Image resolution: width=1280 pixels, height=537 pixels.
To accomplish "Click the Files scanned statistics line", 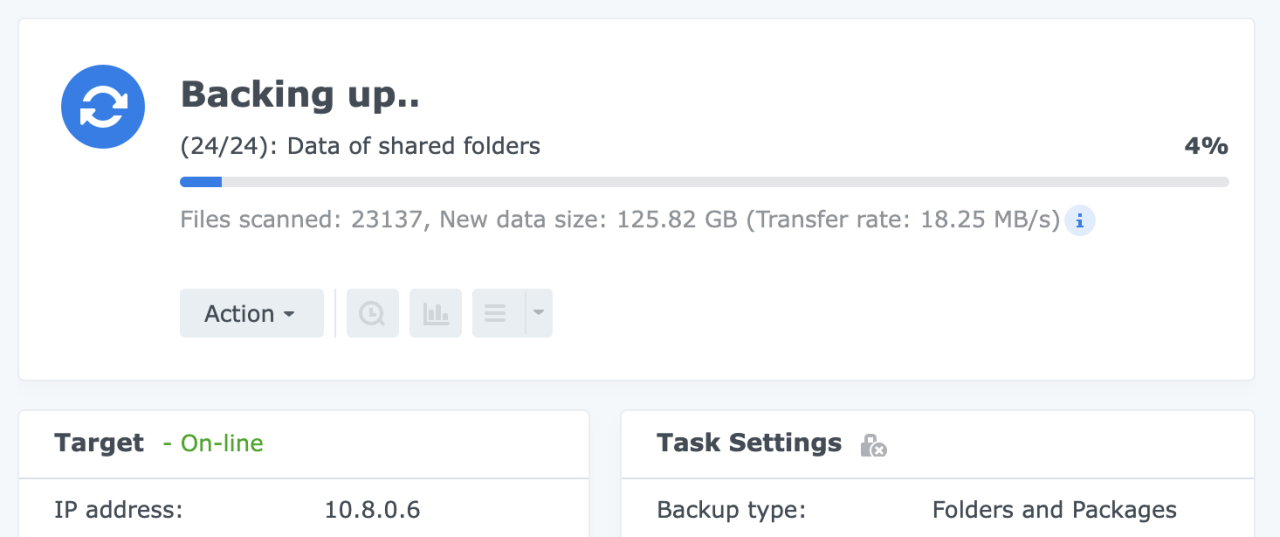I will (x=620, y=220).
